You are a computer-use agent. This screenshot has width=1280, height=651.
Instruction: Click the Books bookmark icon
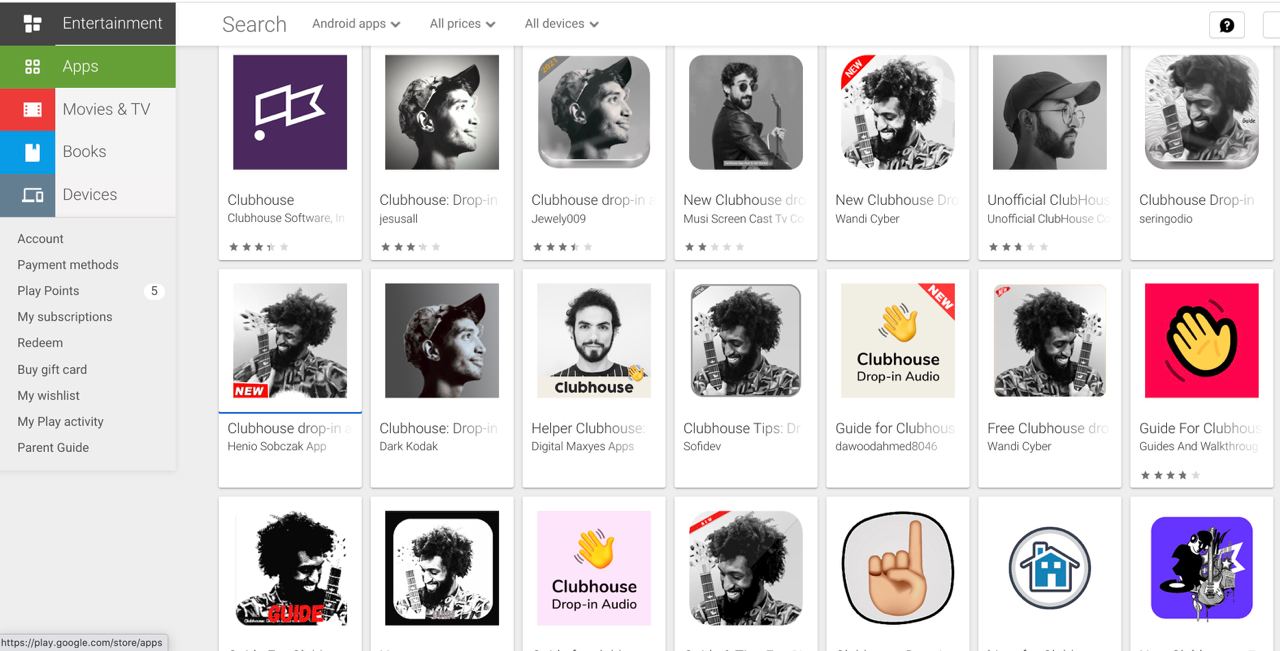pos(32,152)
